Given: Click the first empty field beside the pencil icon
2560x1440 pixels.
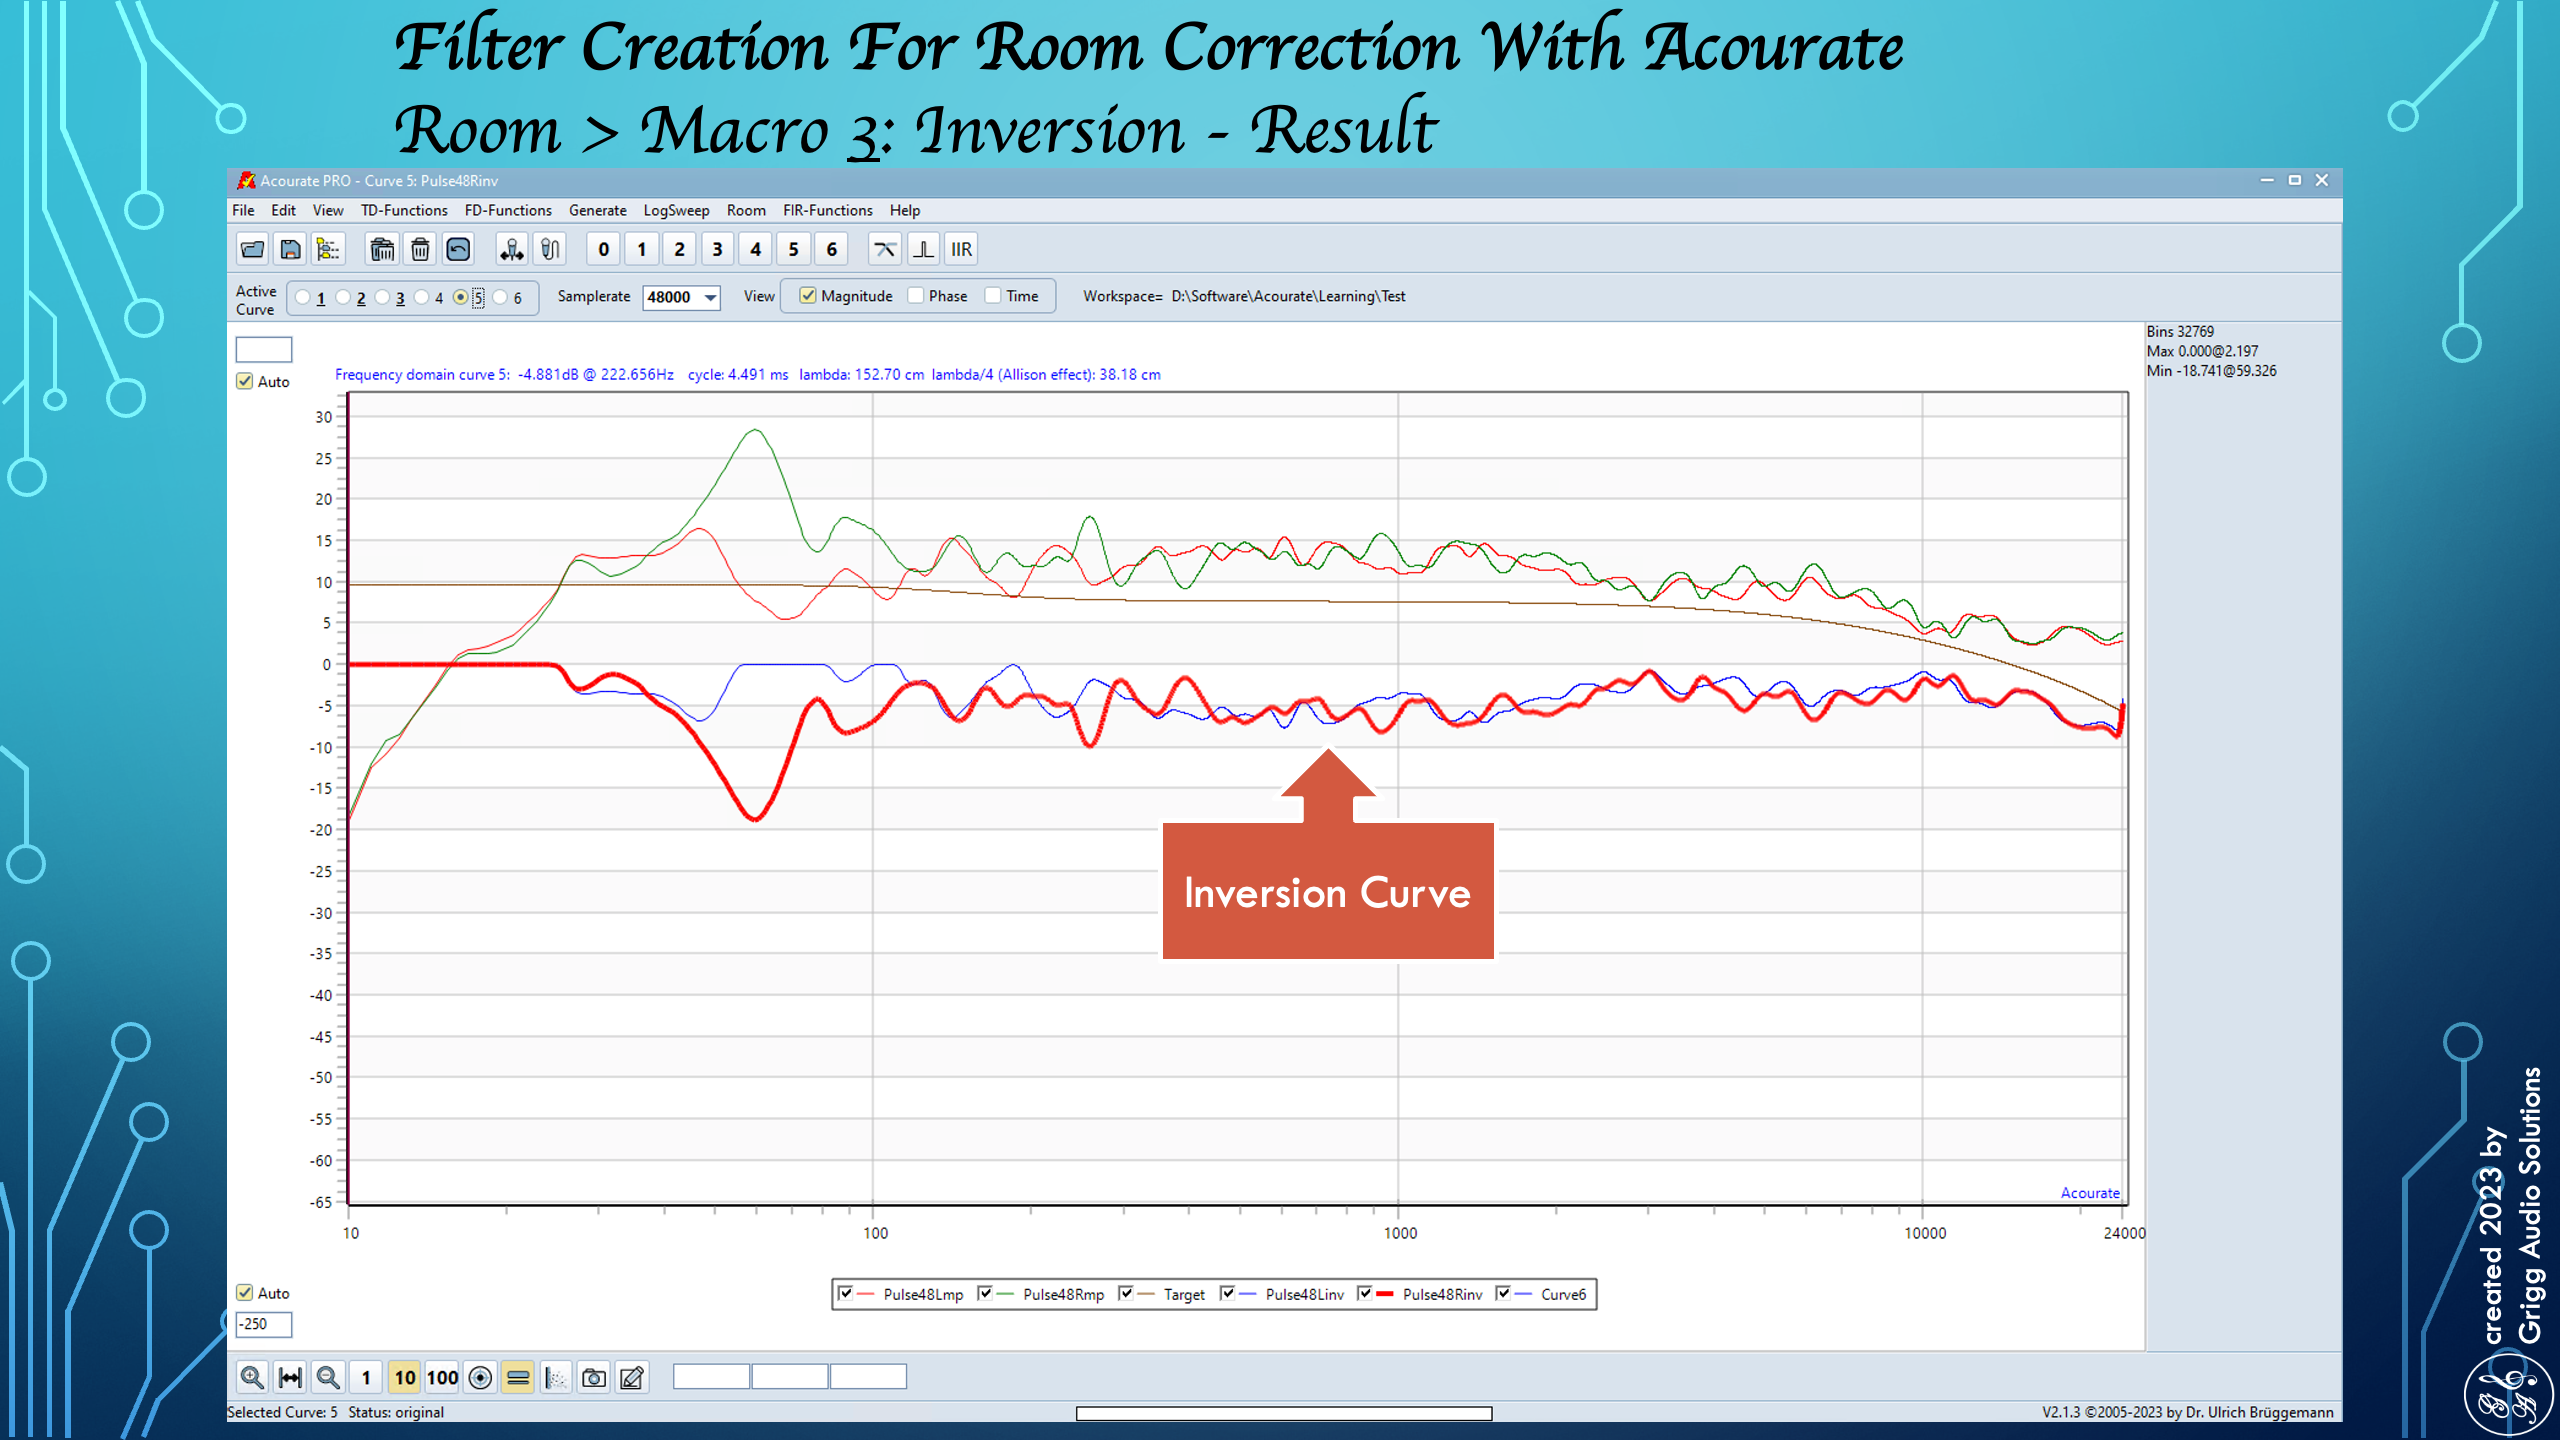Looking at the screenshot, I should click(711, 1377).
